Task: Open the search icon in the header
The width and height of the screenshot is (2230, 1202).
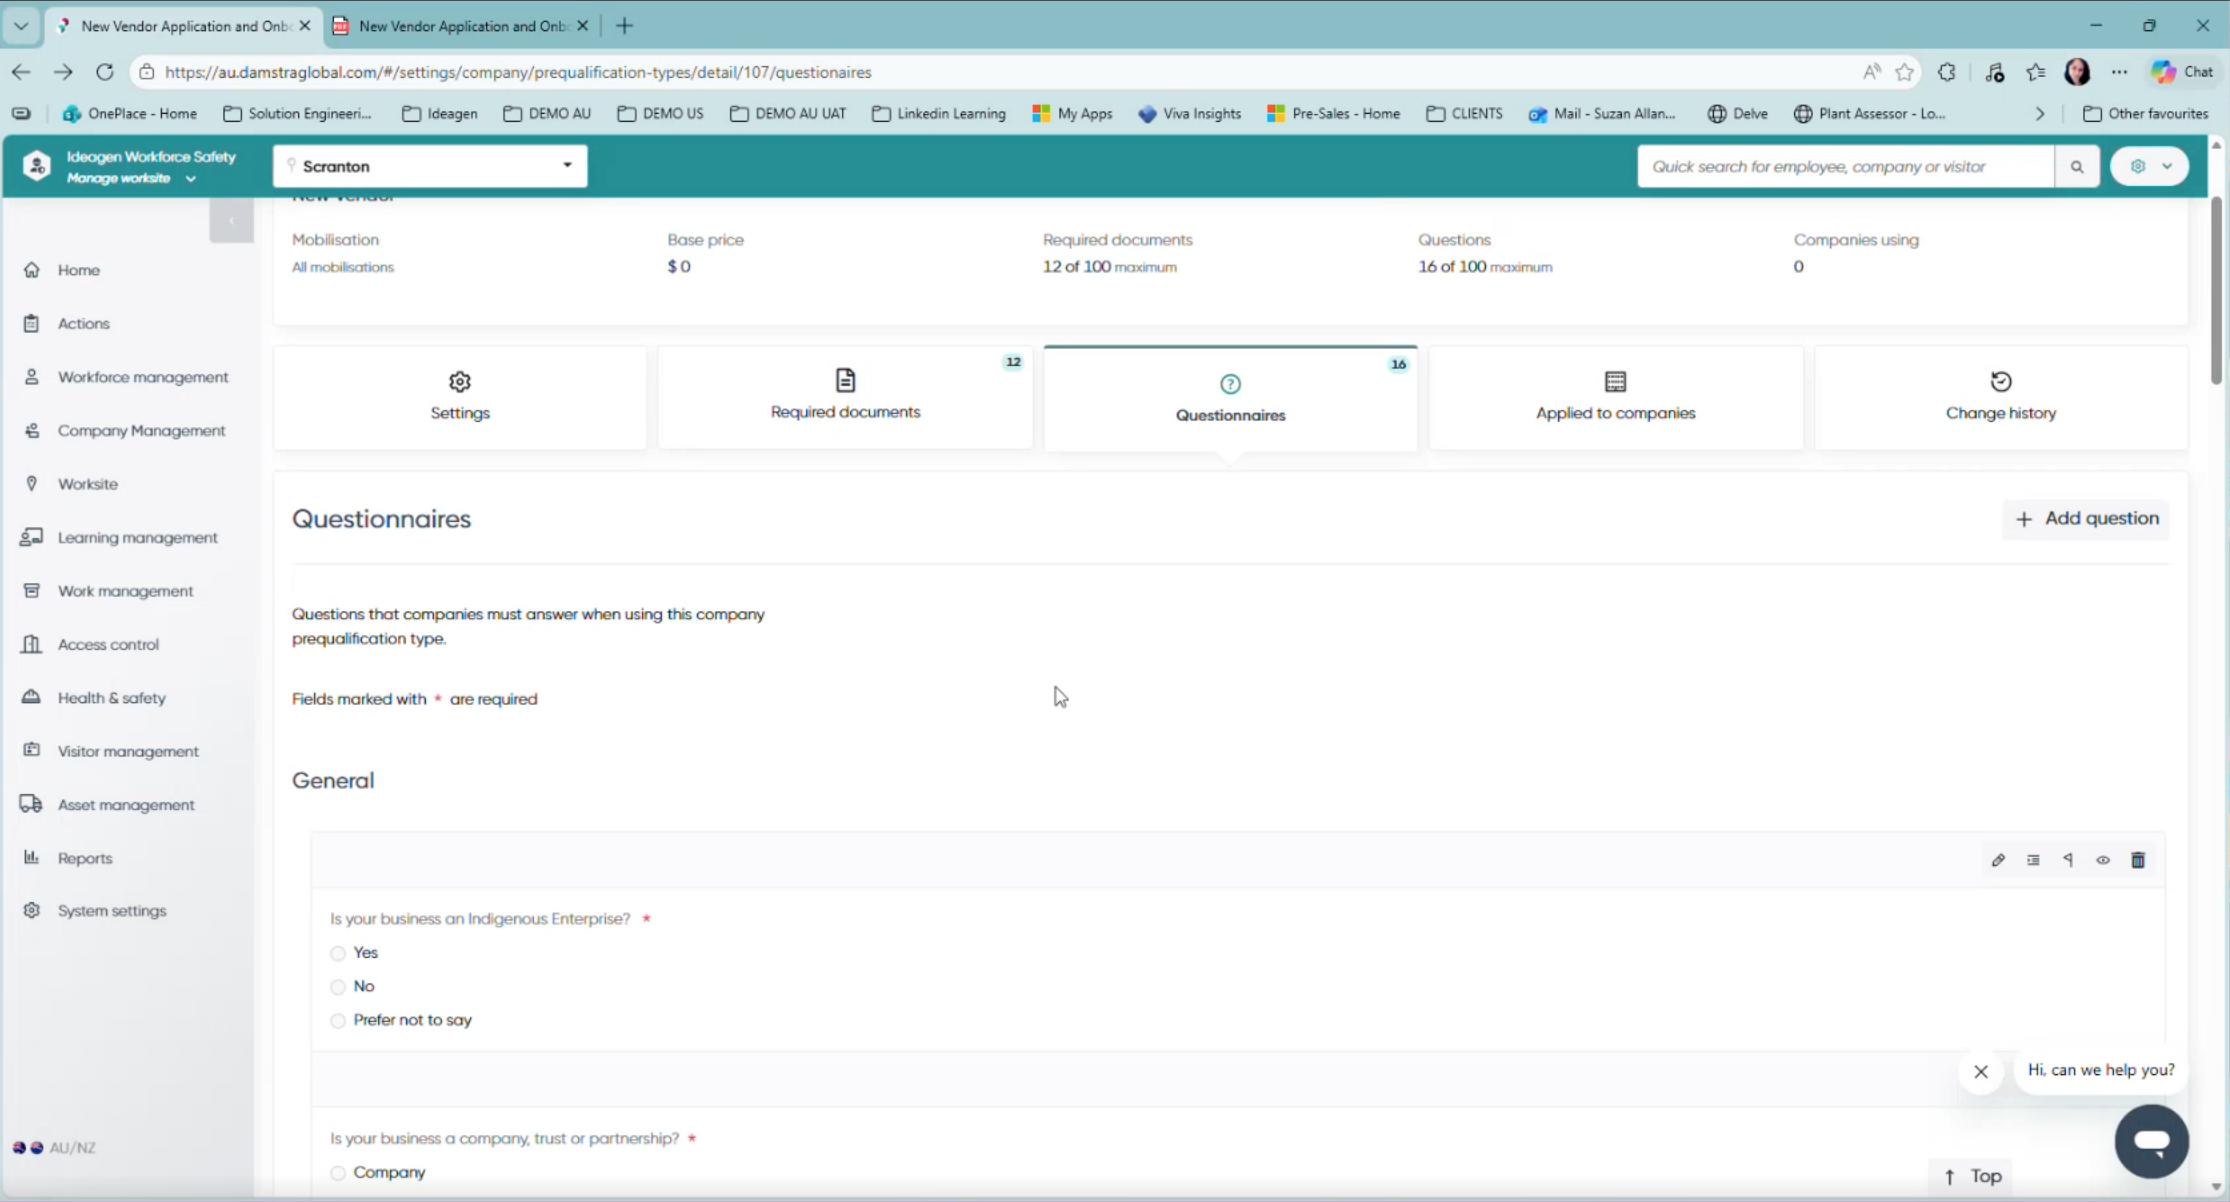Action: (x=2077, y=166)
